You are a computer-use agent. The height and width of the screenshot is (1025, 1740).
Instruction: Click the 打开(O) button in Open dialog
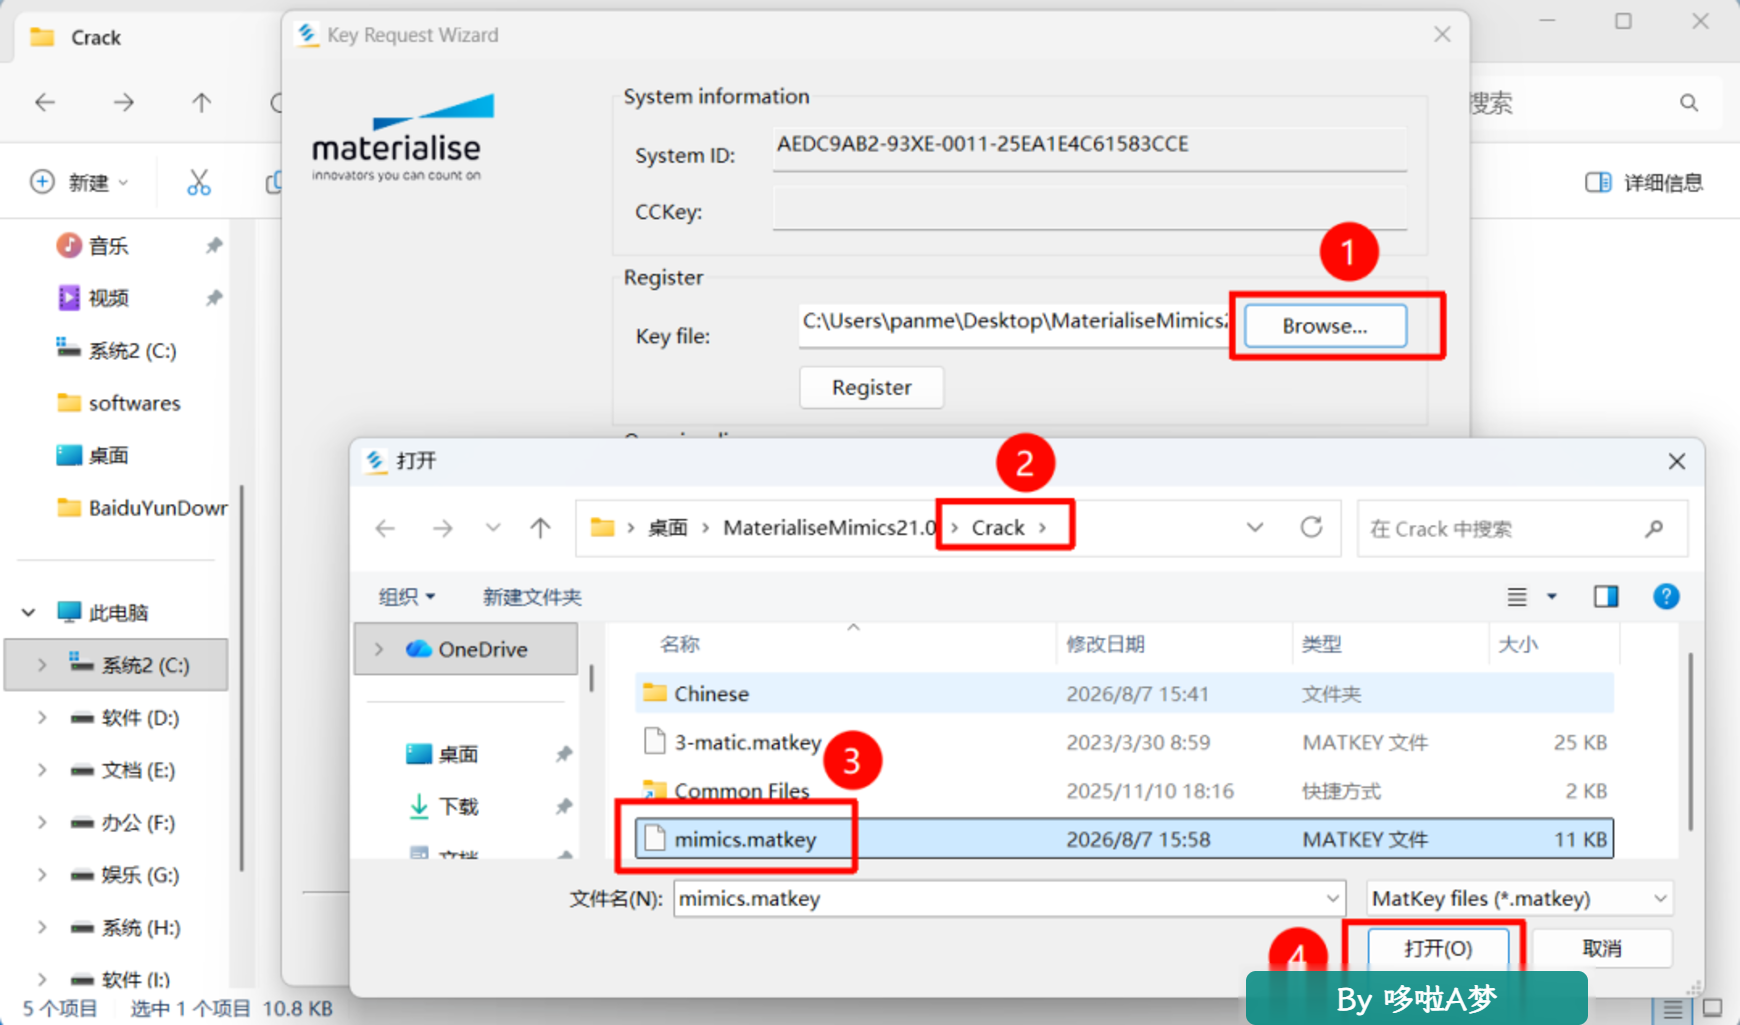point(1437,948)
